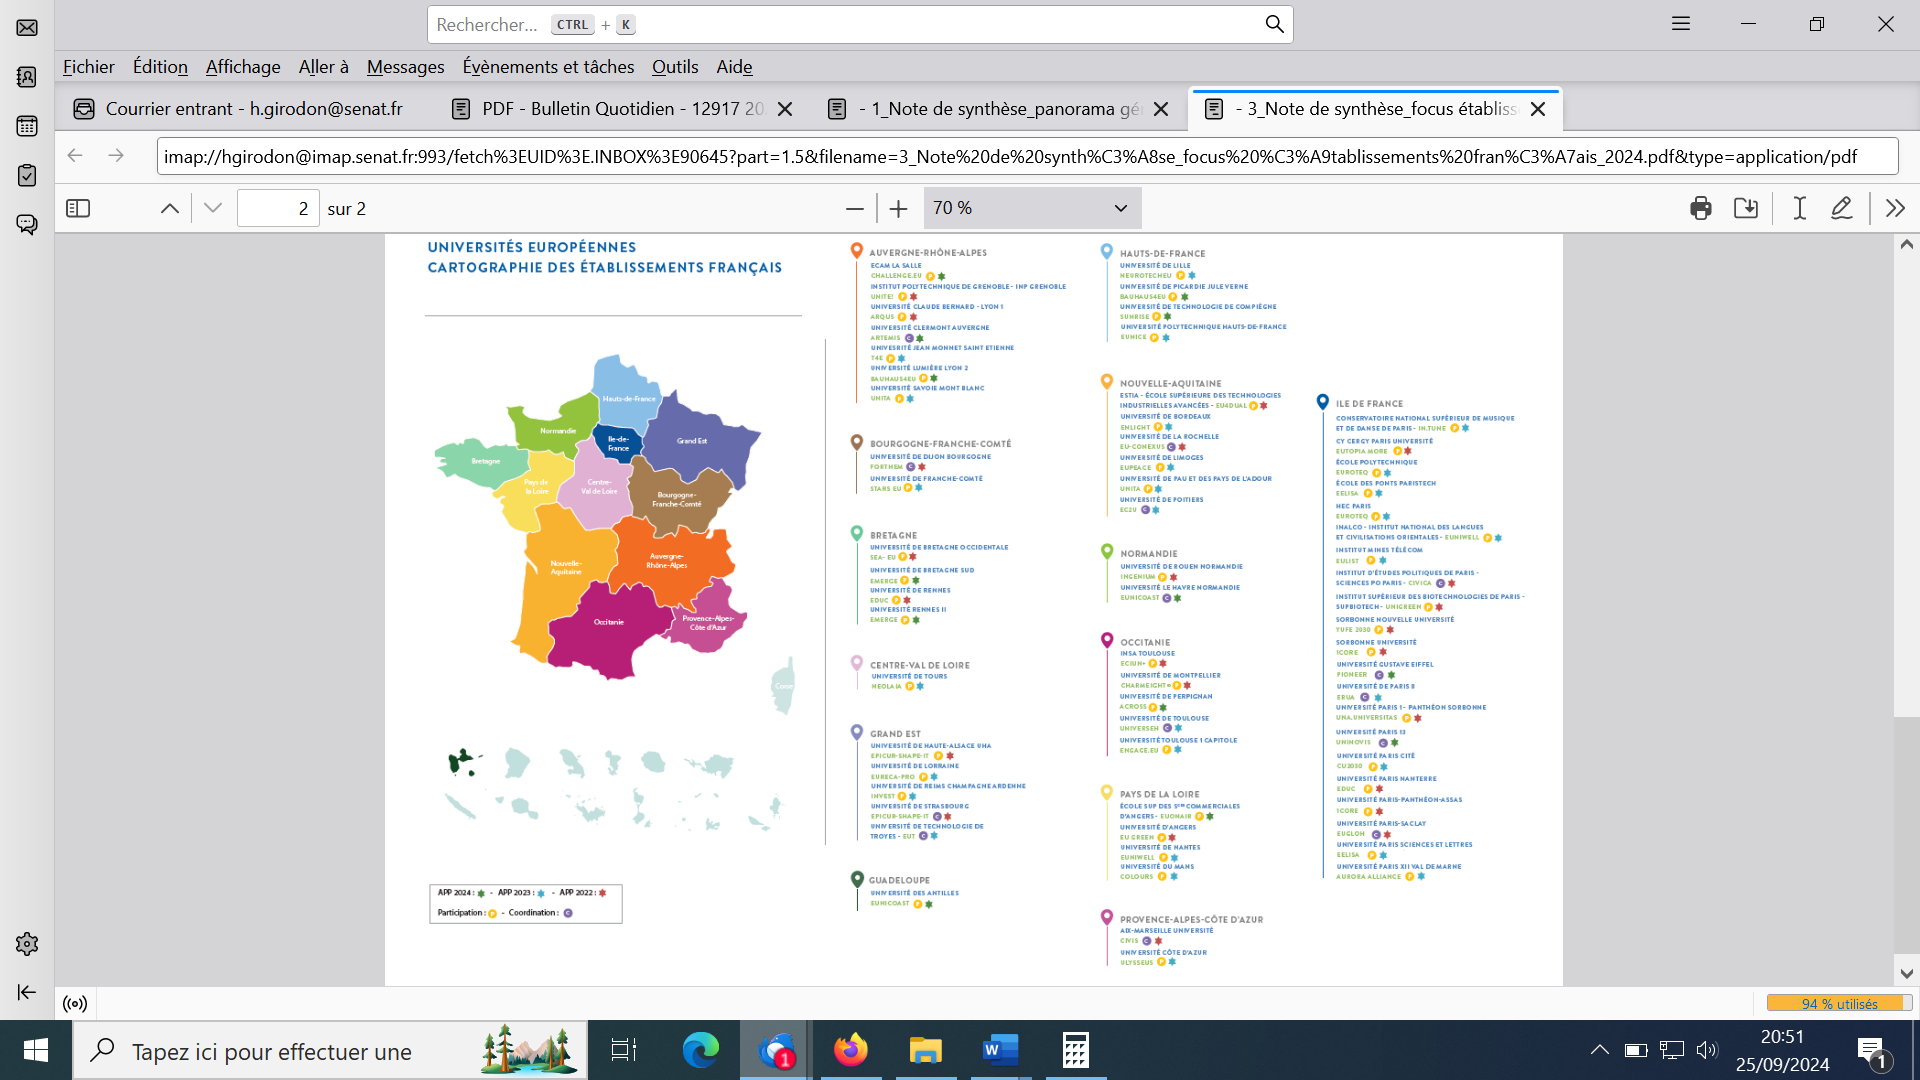The height and width of the screenshot is (1080, 1920).
Task: Open the Chat sidebar icon
Action: point(27,224)
